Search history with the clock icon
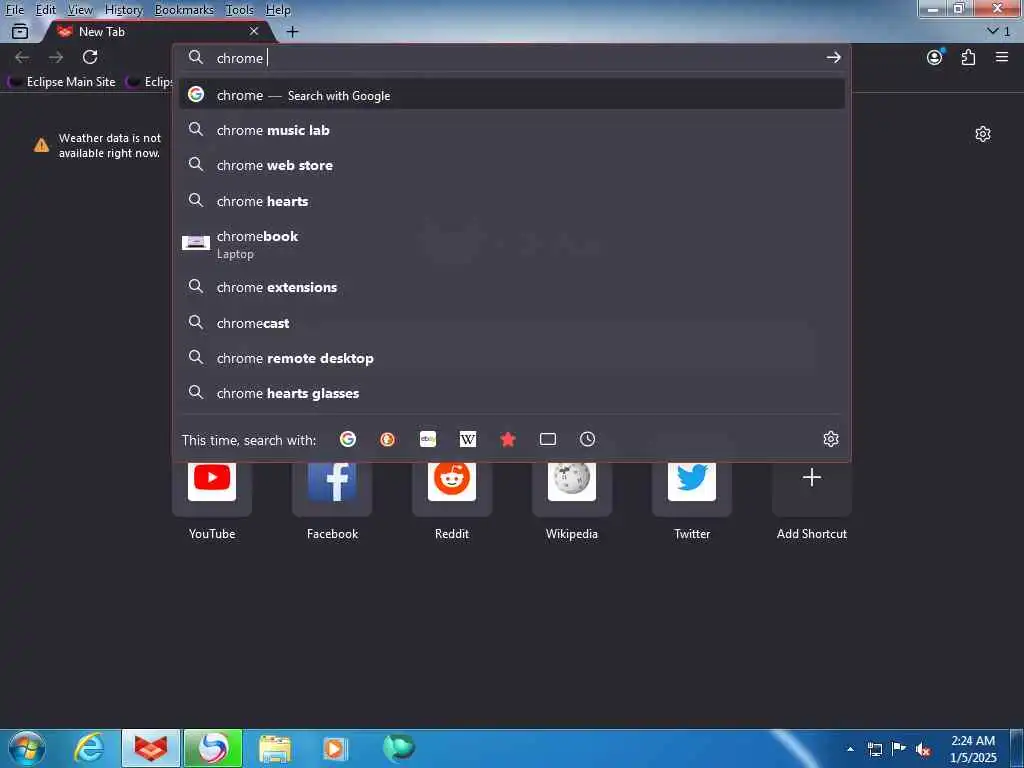 [x=588, y=440]
